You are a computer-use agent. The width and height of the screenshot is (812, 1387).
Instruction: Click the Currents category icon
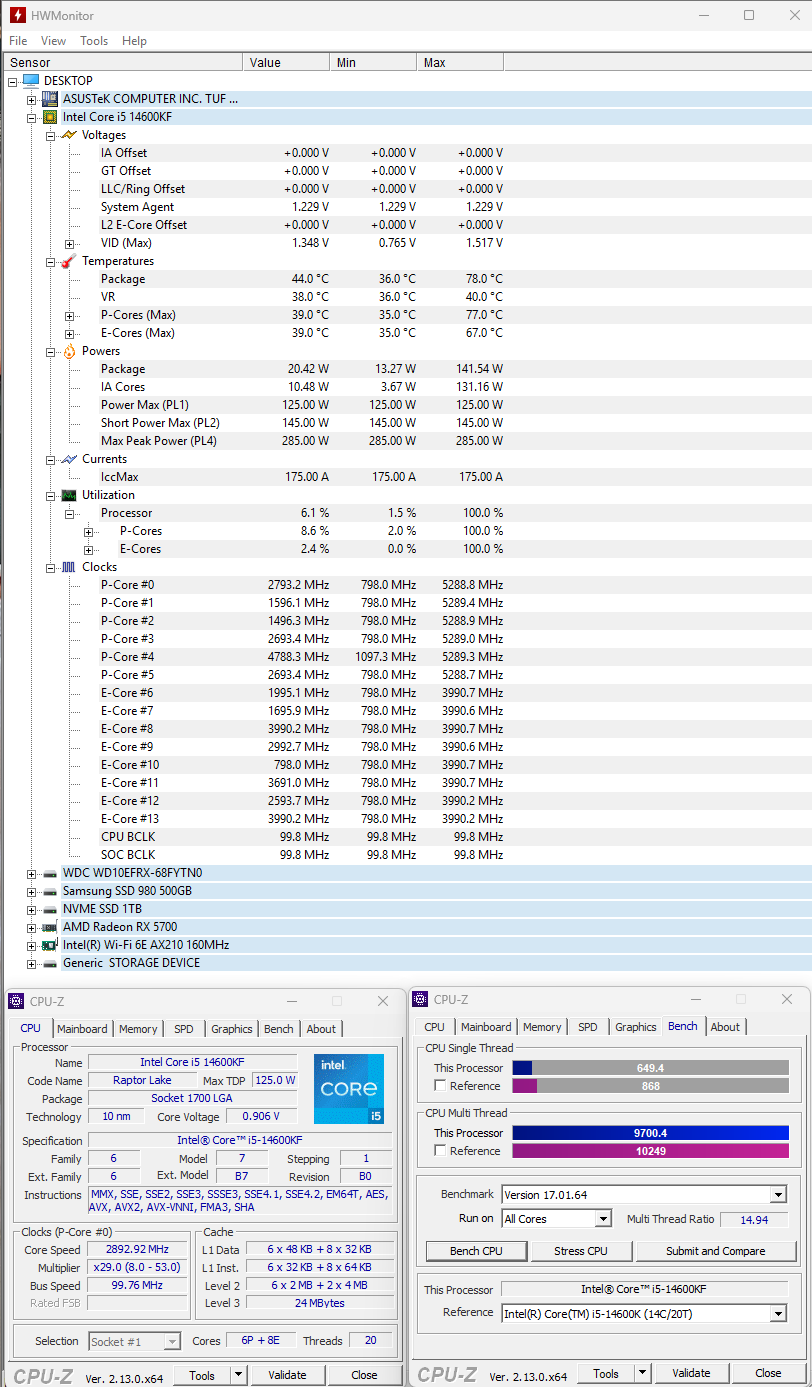coord(68,459)
